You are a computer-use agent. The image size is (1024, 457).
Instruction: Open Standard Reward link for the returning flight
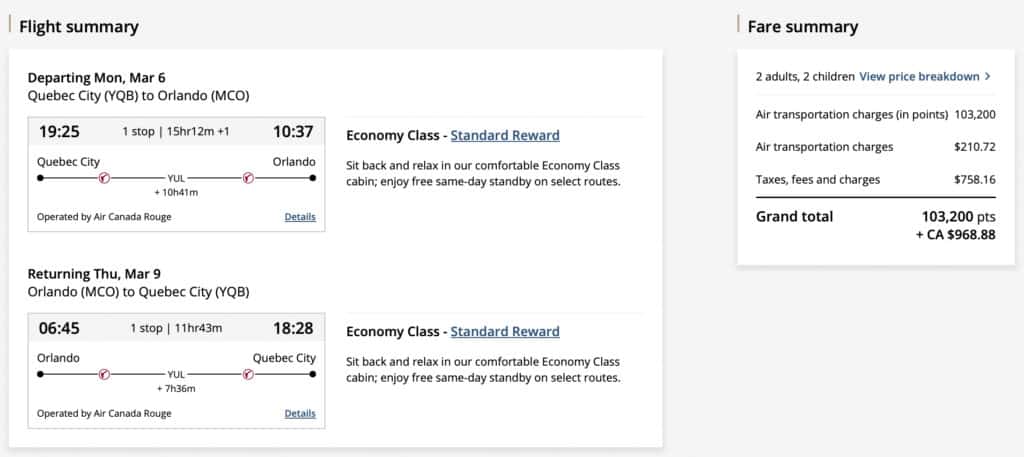[505, 331]
